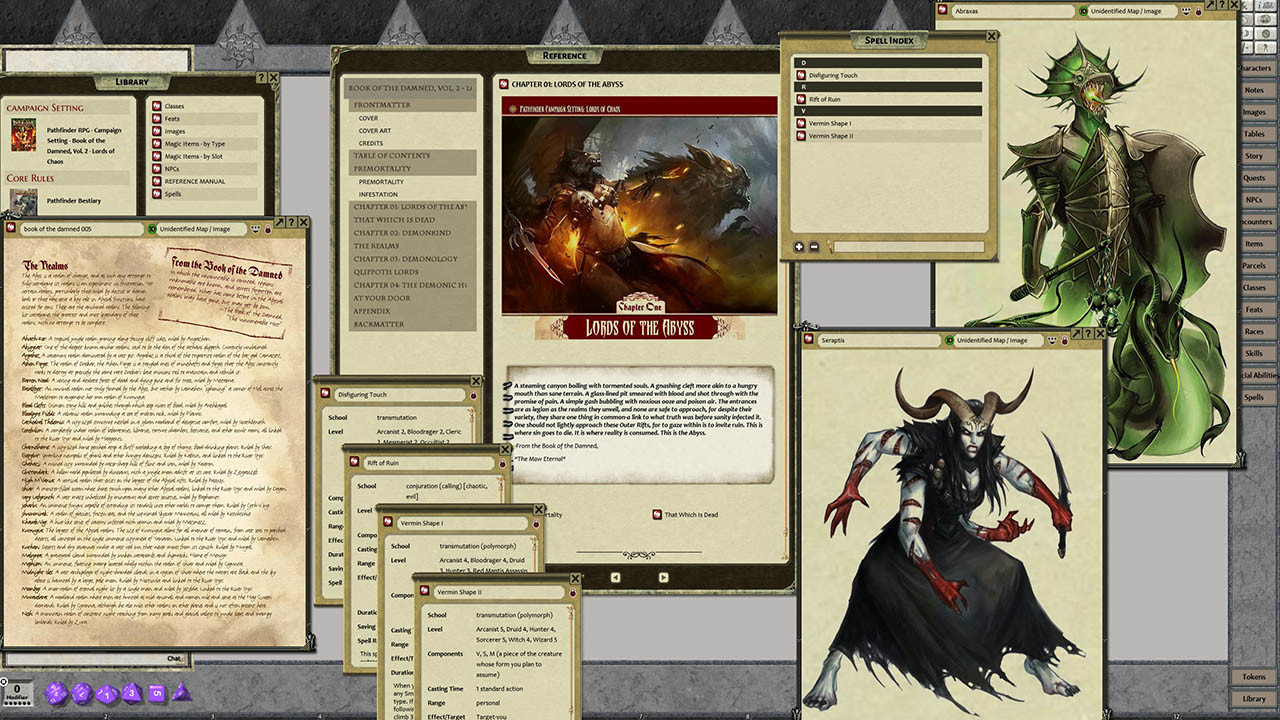Screen dimensions: 1280x720
Task: Toggle the identified status on the Abraxas image
Action: pyautogui.click(x=1084, y=11)
